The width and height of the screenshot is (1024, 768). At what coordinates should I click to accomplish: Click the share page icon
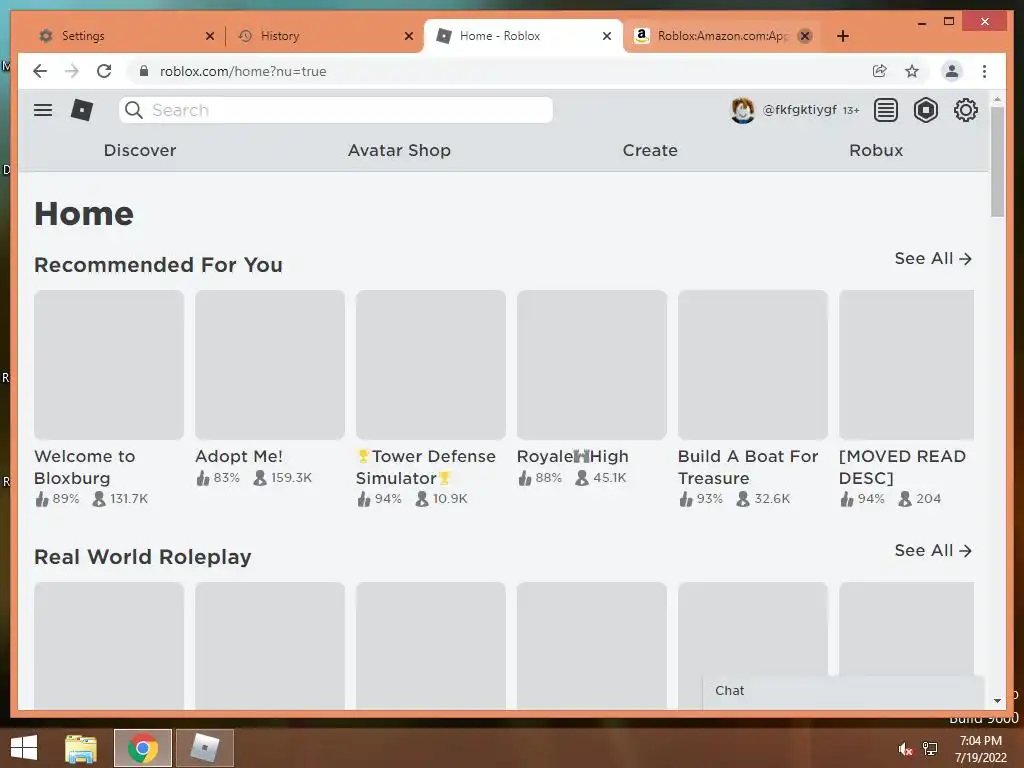pyautogui.click(x=880, y=71)
